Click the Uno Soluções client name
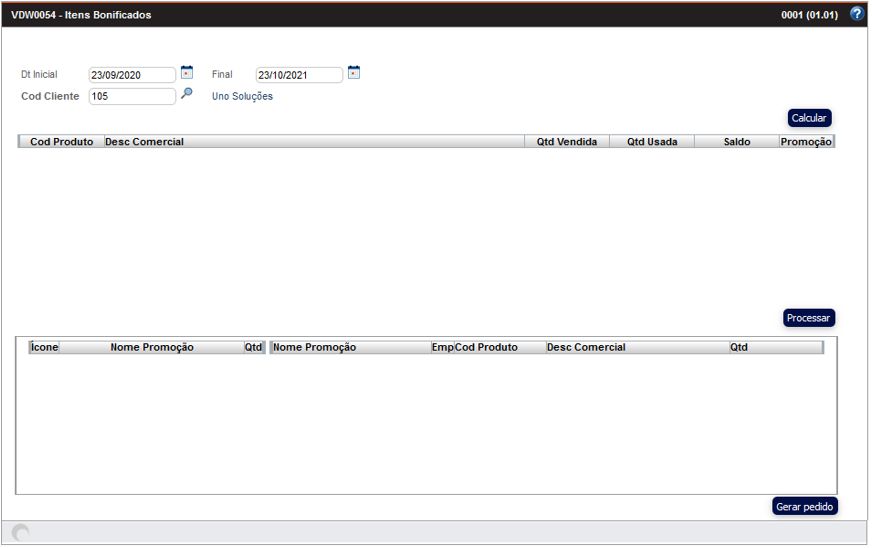The image size is (872, 548). click(x=242, y=97)
